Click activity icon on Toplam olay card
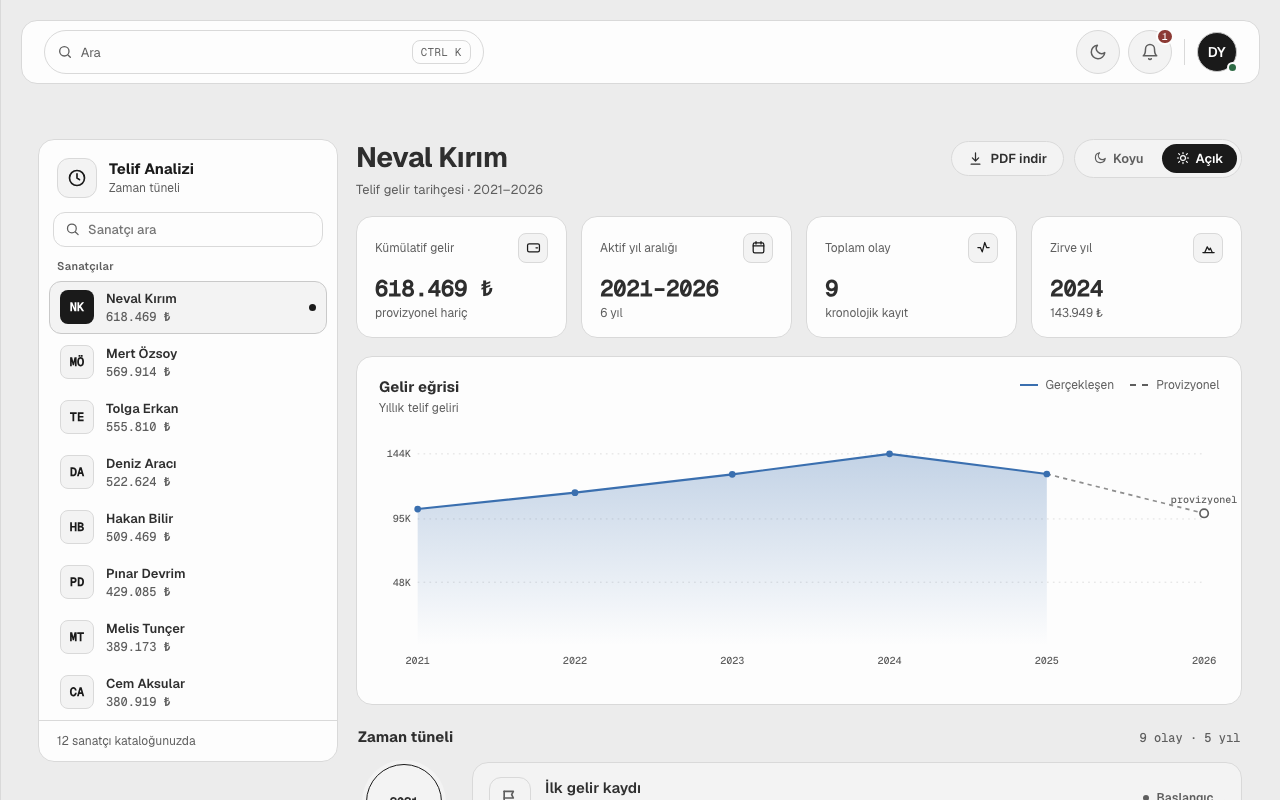Image resolution: width=1280 pixels, height=800 pixels. [x=983, y=248]
